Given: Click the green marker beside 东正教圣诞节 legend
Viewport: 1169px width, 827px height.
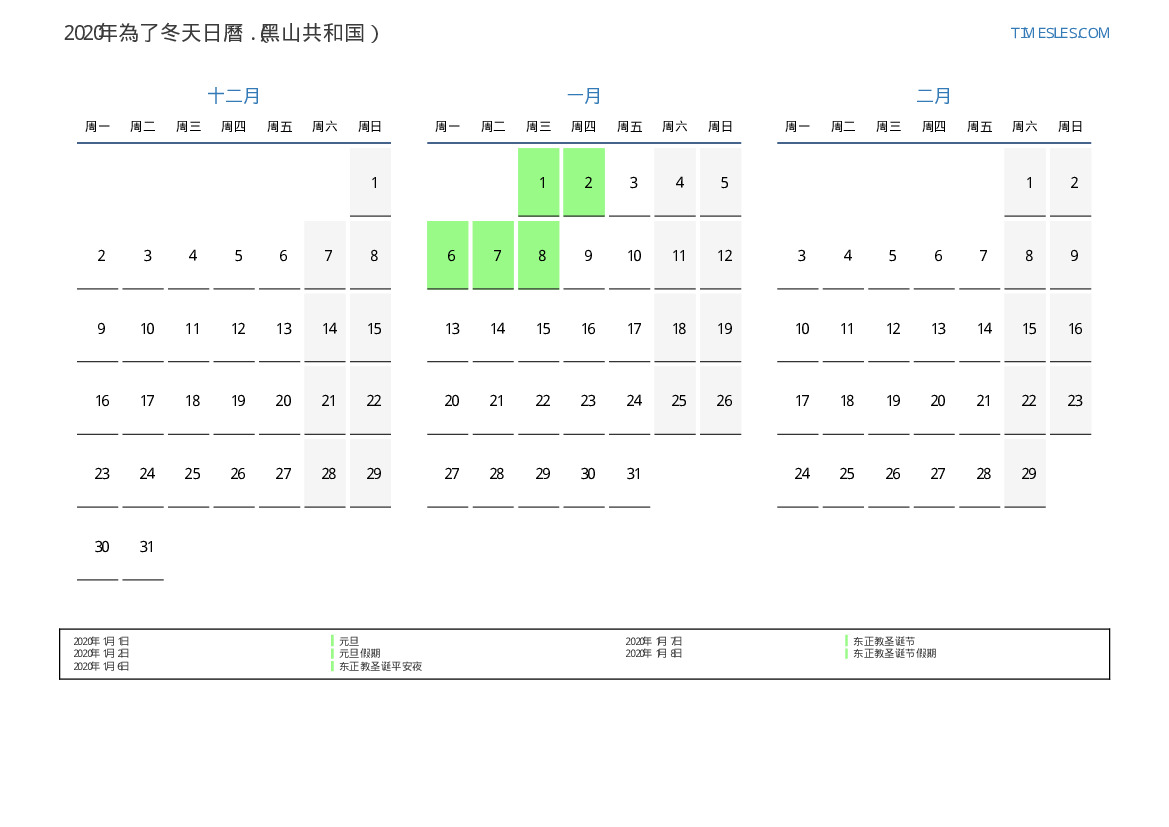Looking at the screenshot, I should (846, 641).
